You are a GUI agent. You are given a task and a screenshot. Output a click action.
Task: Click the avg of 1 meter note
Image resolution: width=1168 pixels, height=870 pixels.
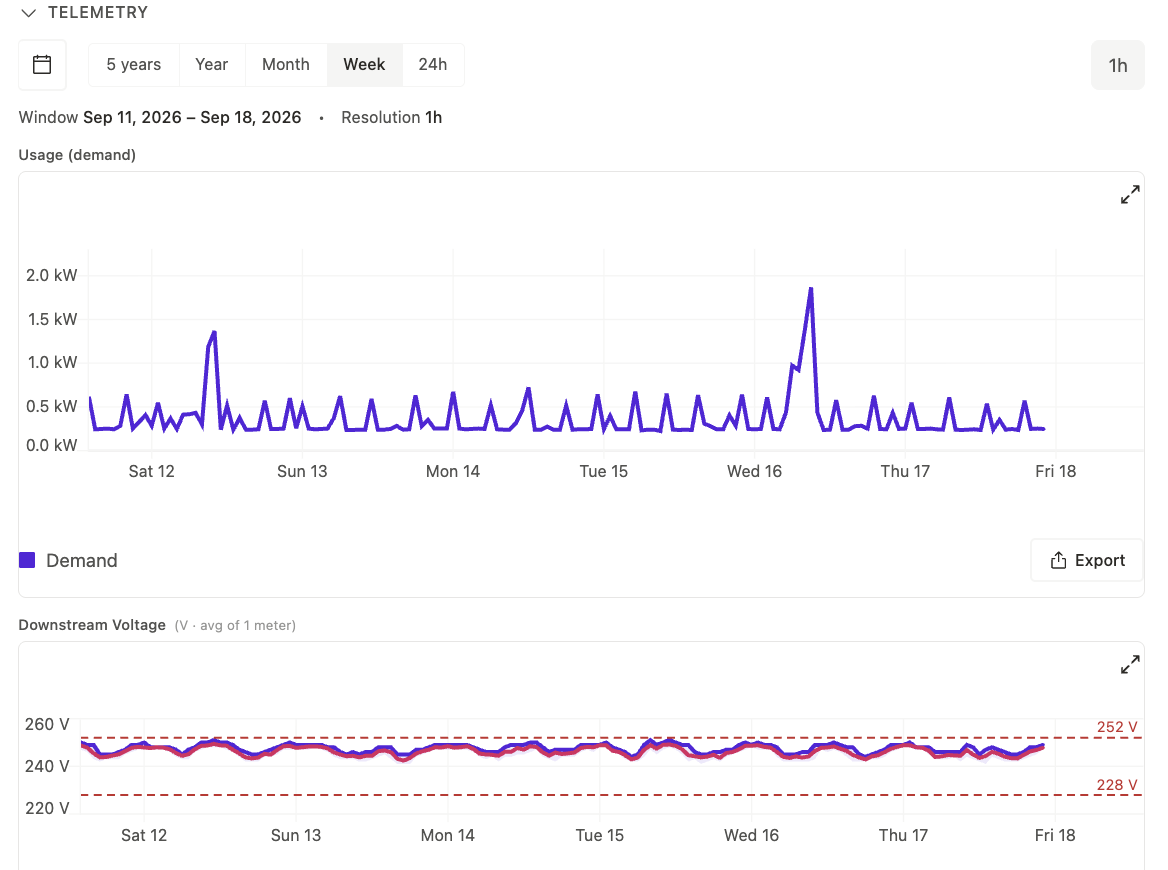(x=235, y=626)
